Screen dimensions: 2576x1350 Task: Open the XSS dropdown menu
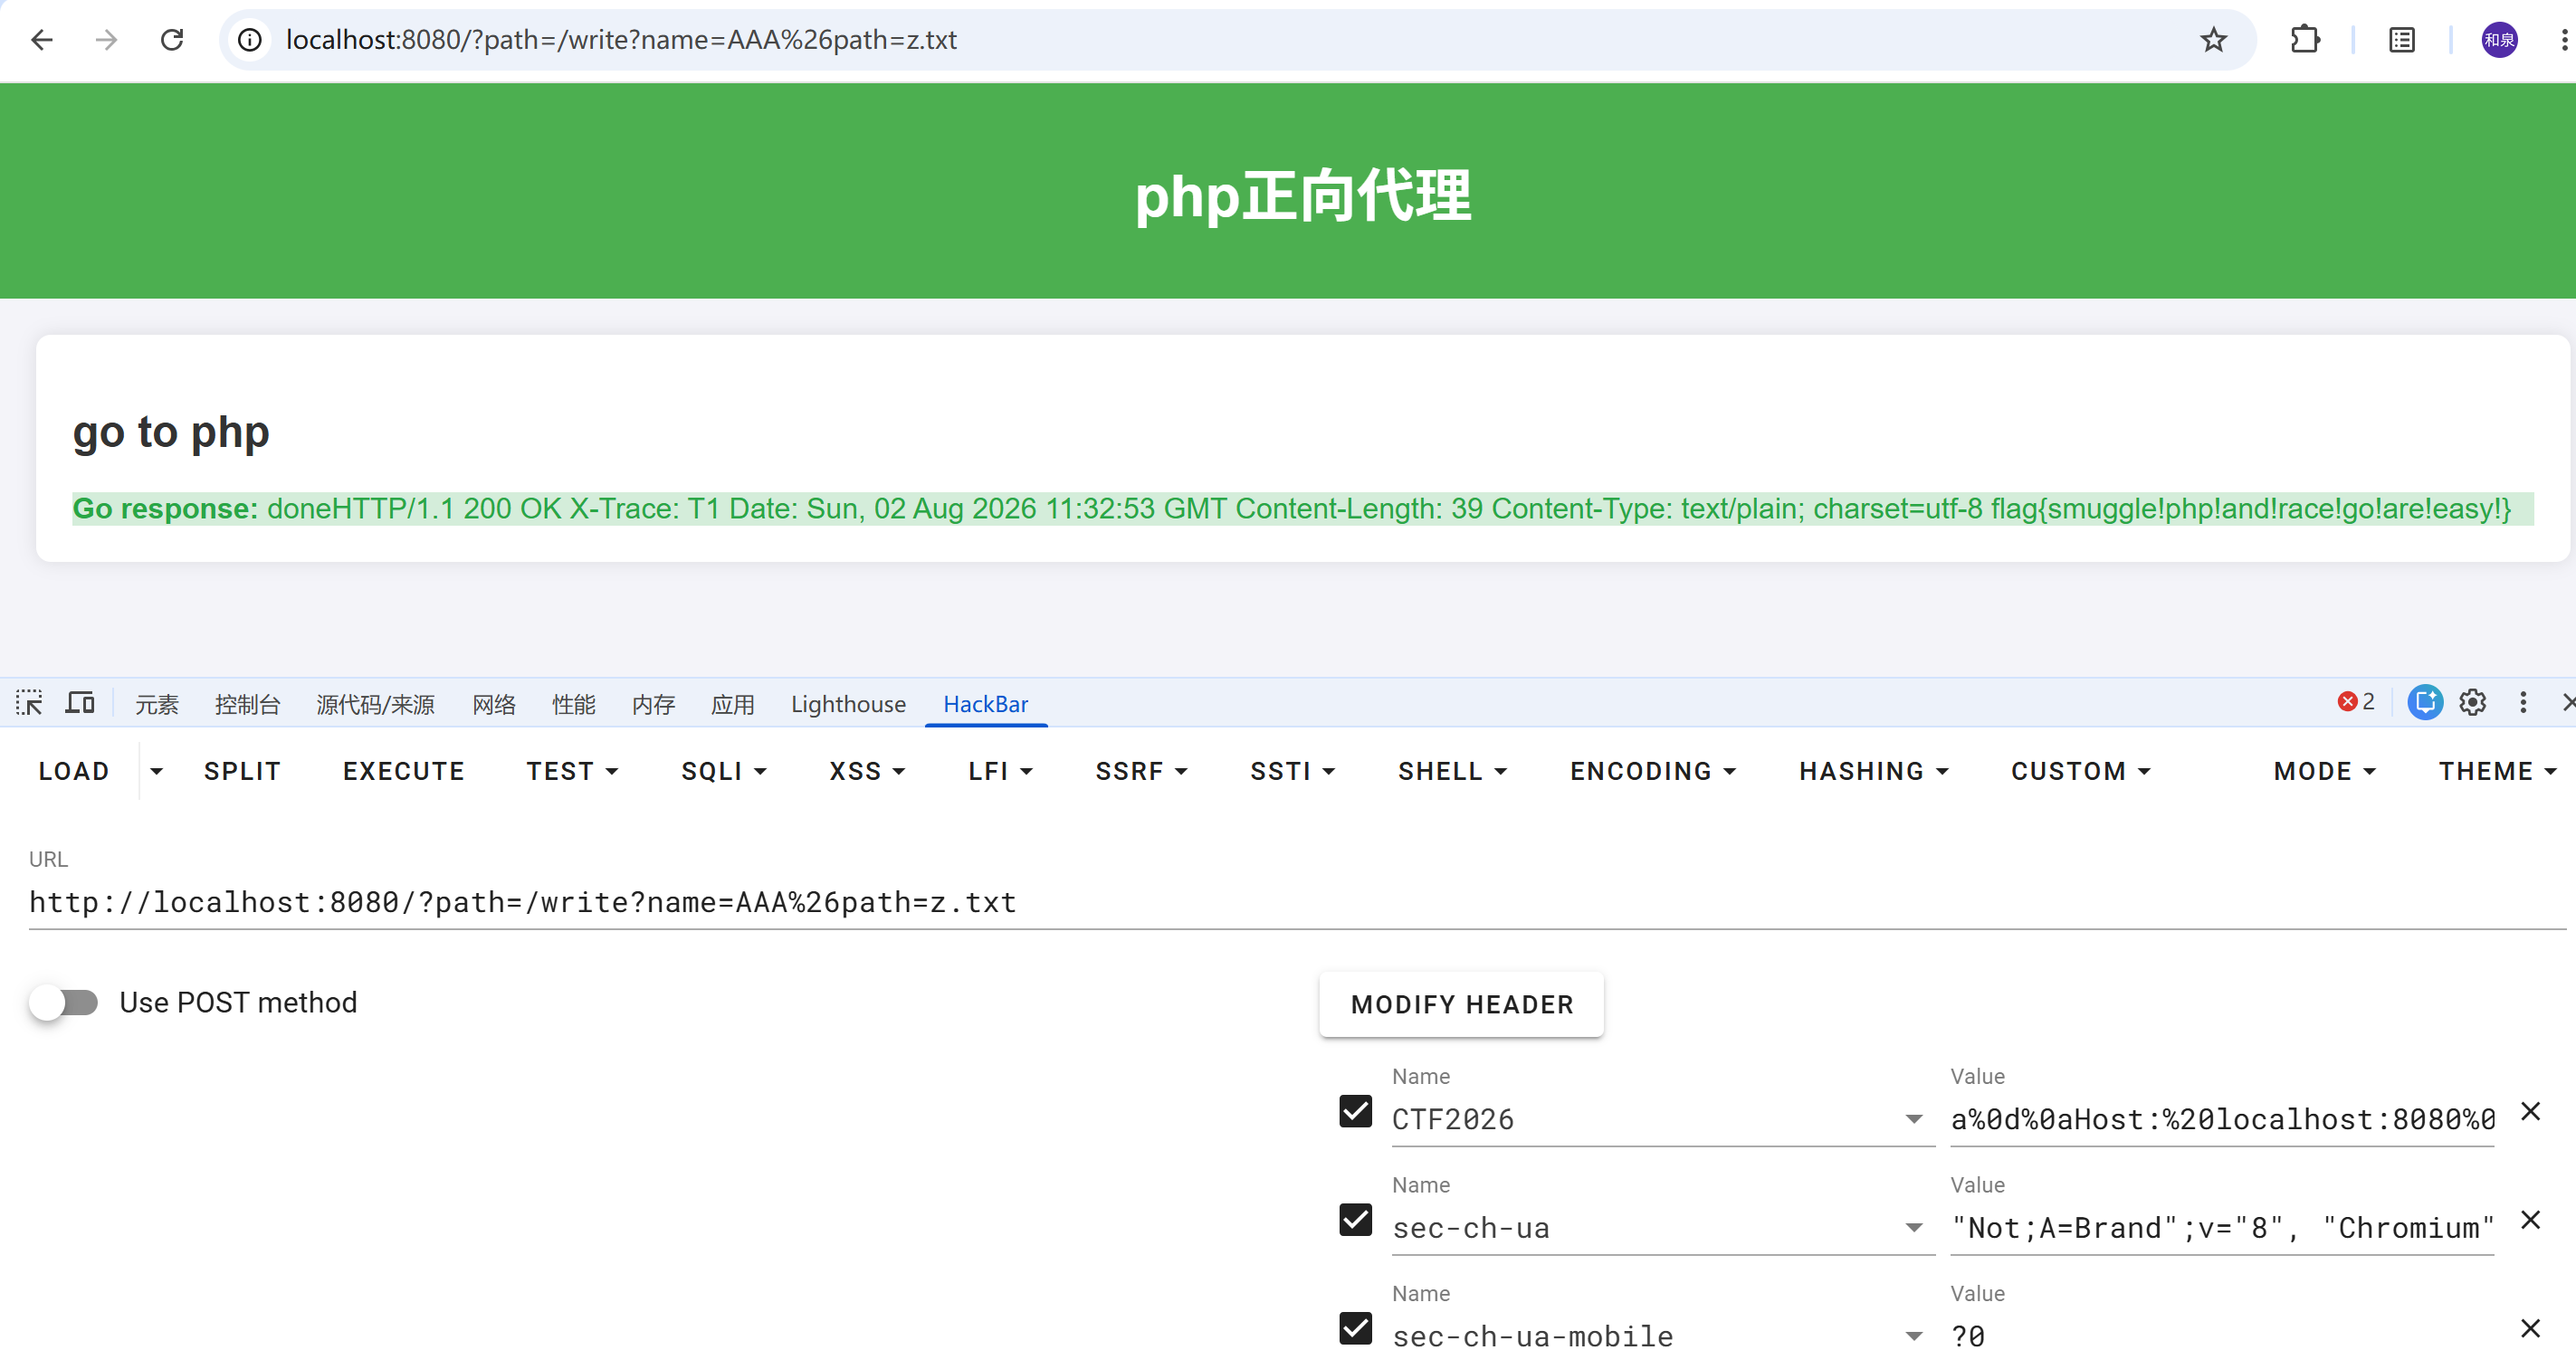[867, 771]
